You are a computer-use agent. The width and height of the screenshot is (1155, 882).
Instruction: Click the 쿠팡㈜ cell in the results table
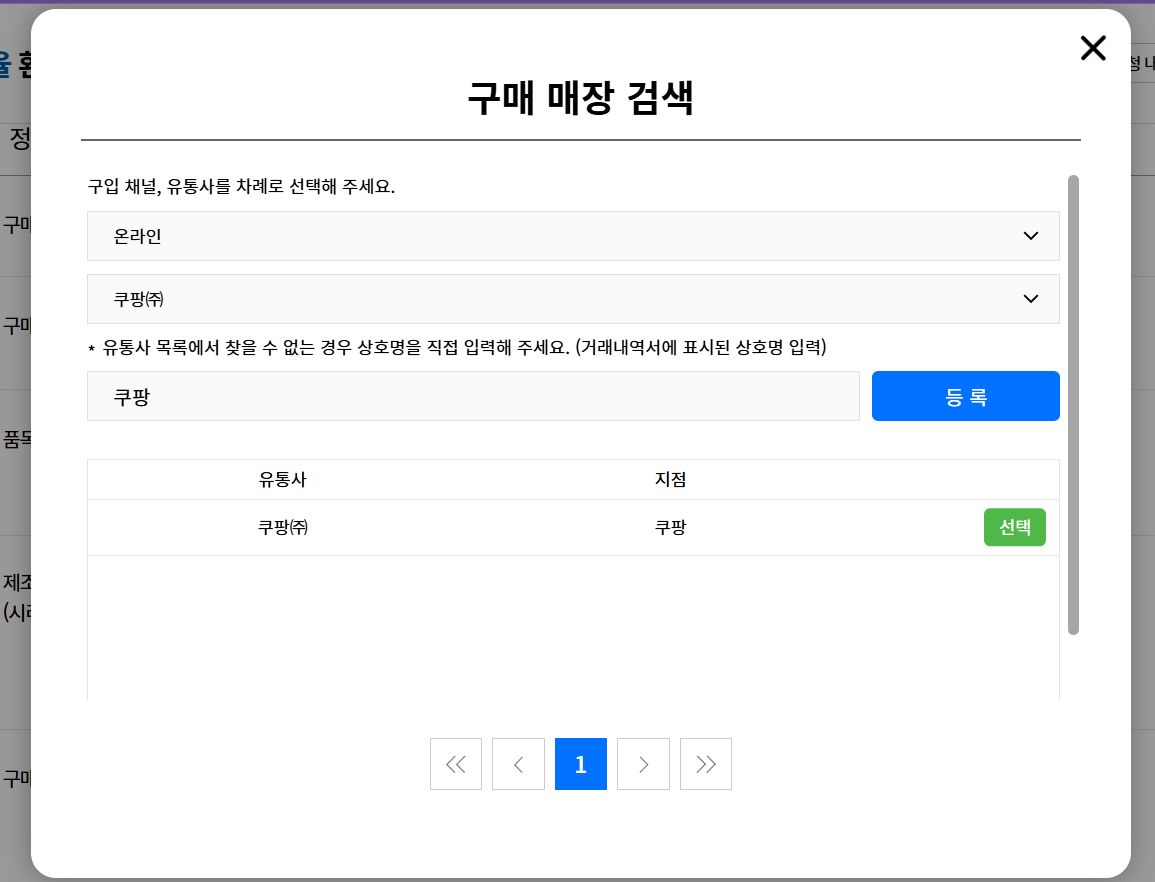click(283, 528)
